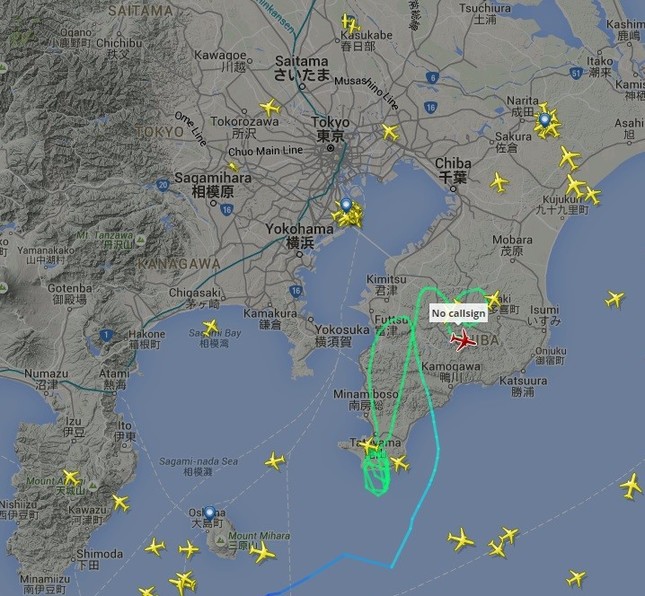Select the small aircraft above Sagamihara
The image size is (645, 596).
(233, 167)
